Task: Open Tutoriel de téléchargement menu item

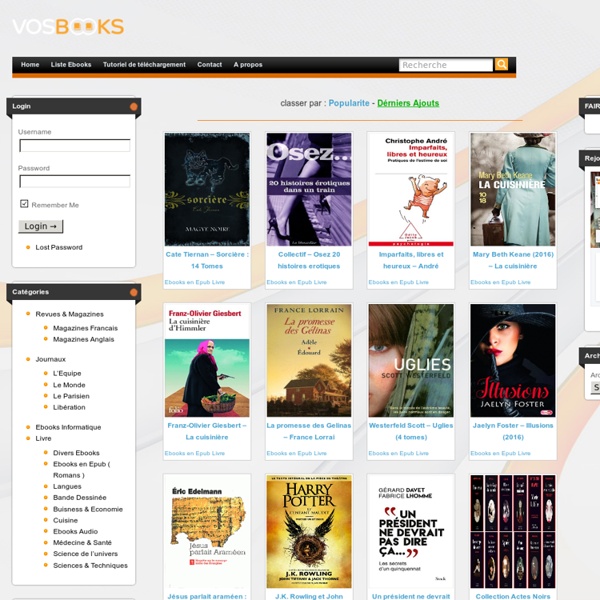Action: coord(144,65)
